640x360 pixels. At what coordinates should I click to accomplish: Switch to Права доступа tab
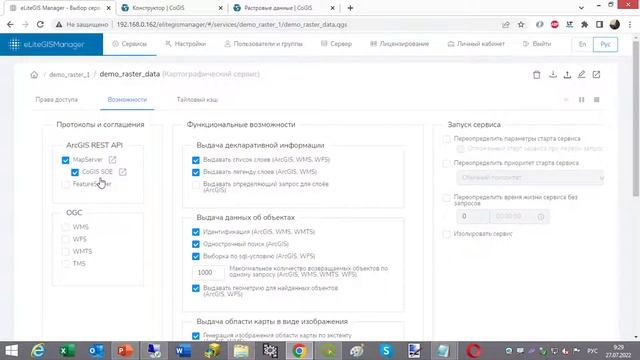pyautogui.click(x=57, y=100)
